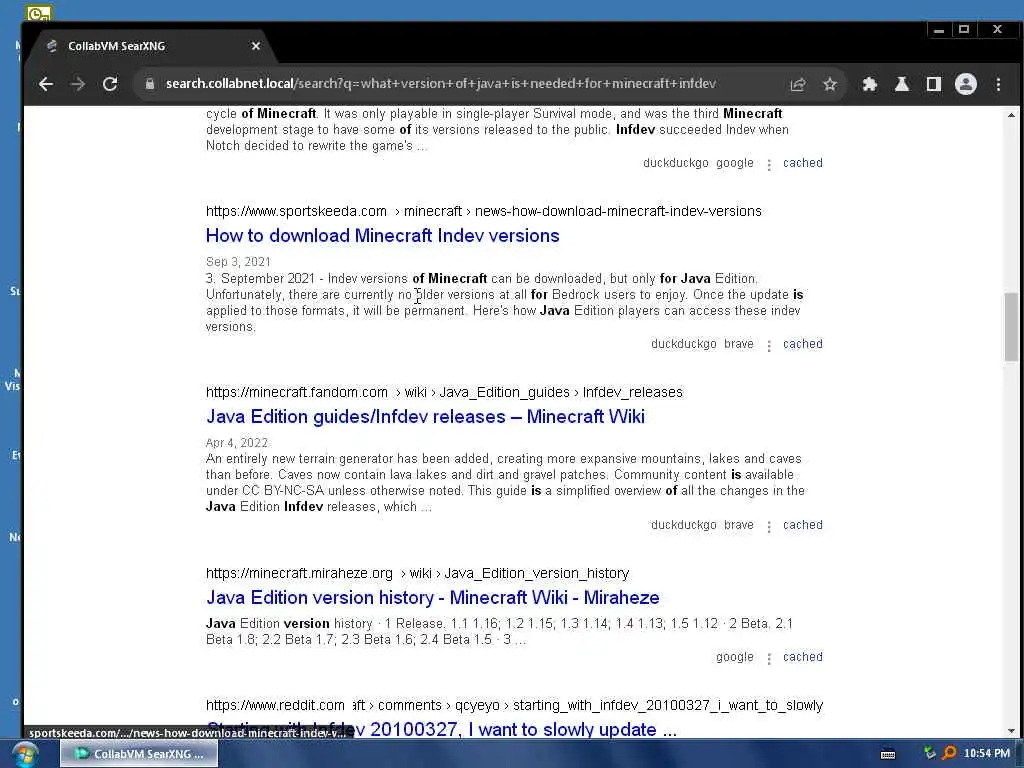Image resolution: width=1024 pixels, height=768 pixels.
Task: Click the 10:54 PM system clock
Action: [986, 754]
